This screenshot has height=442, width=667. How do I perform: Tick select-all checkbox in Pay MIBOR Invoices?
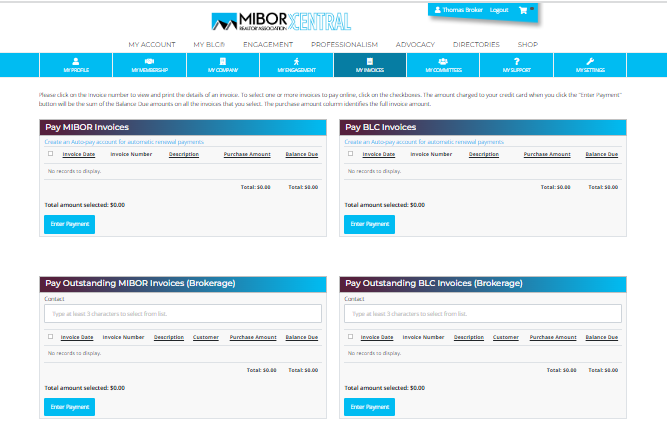51,154
